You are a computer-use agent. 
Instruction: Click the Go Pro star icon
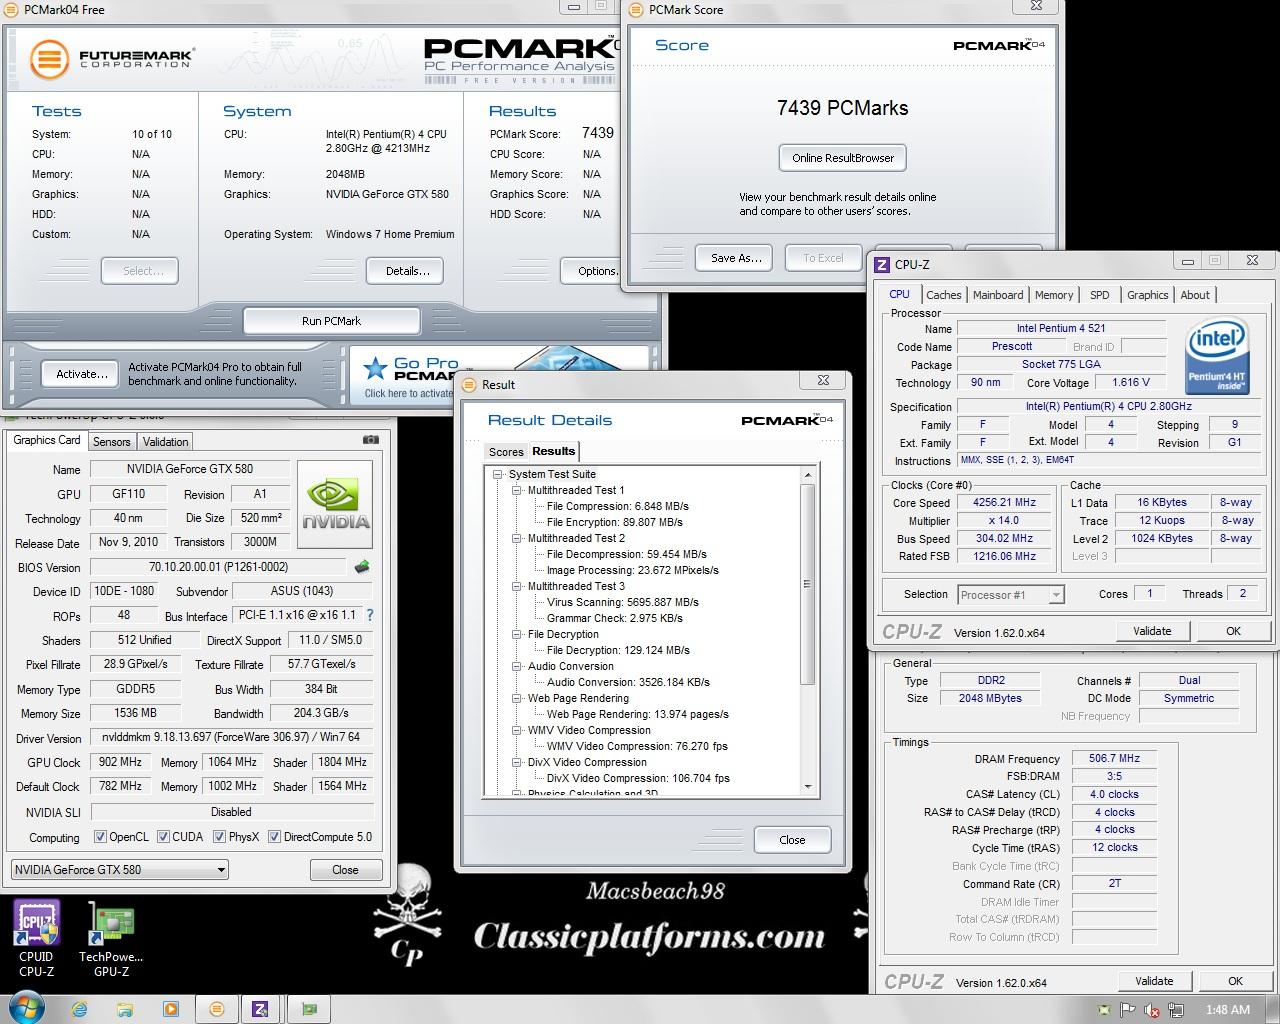(x=375, y=368)
